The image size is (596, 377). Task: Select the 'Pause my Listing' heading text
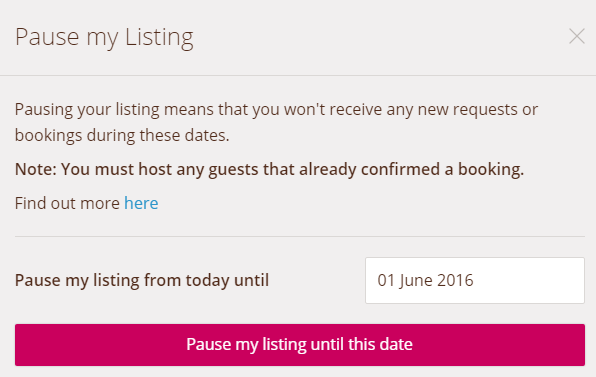[x=104, y=38]
